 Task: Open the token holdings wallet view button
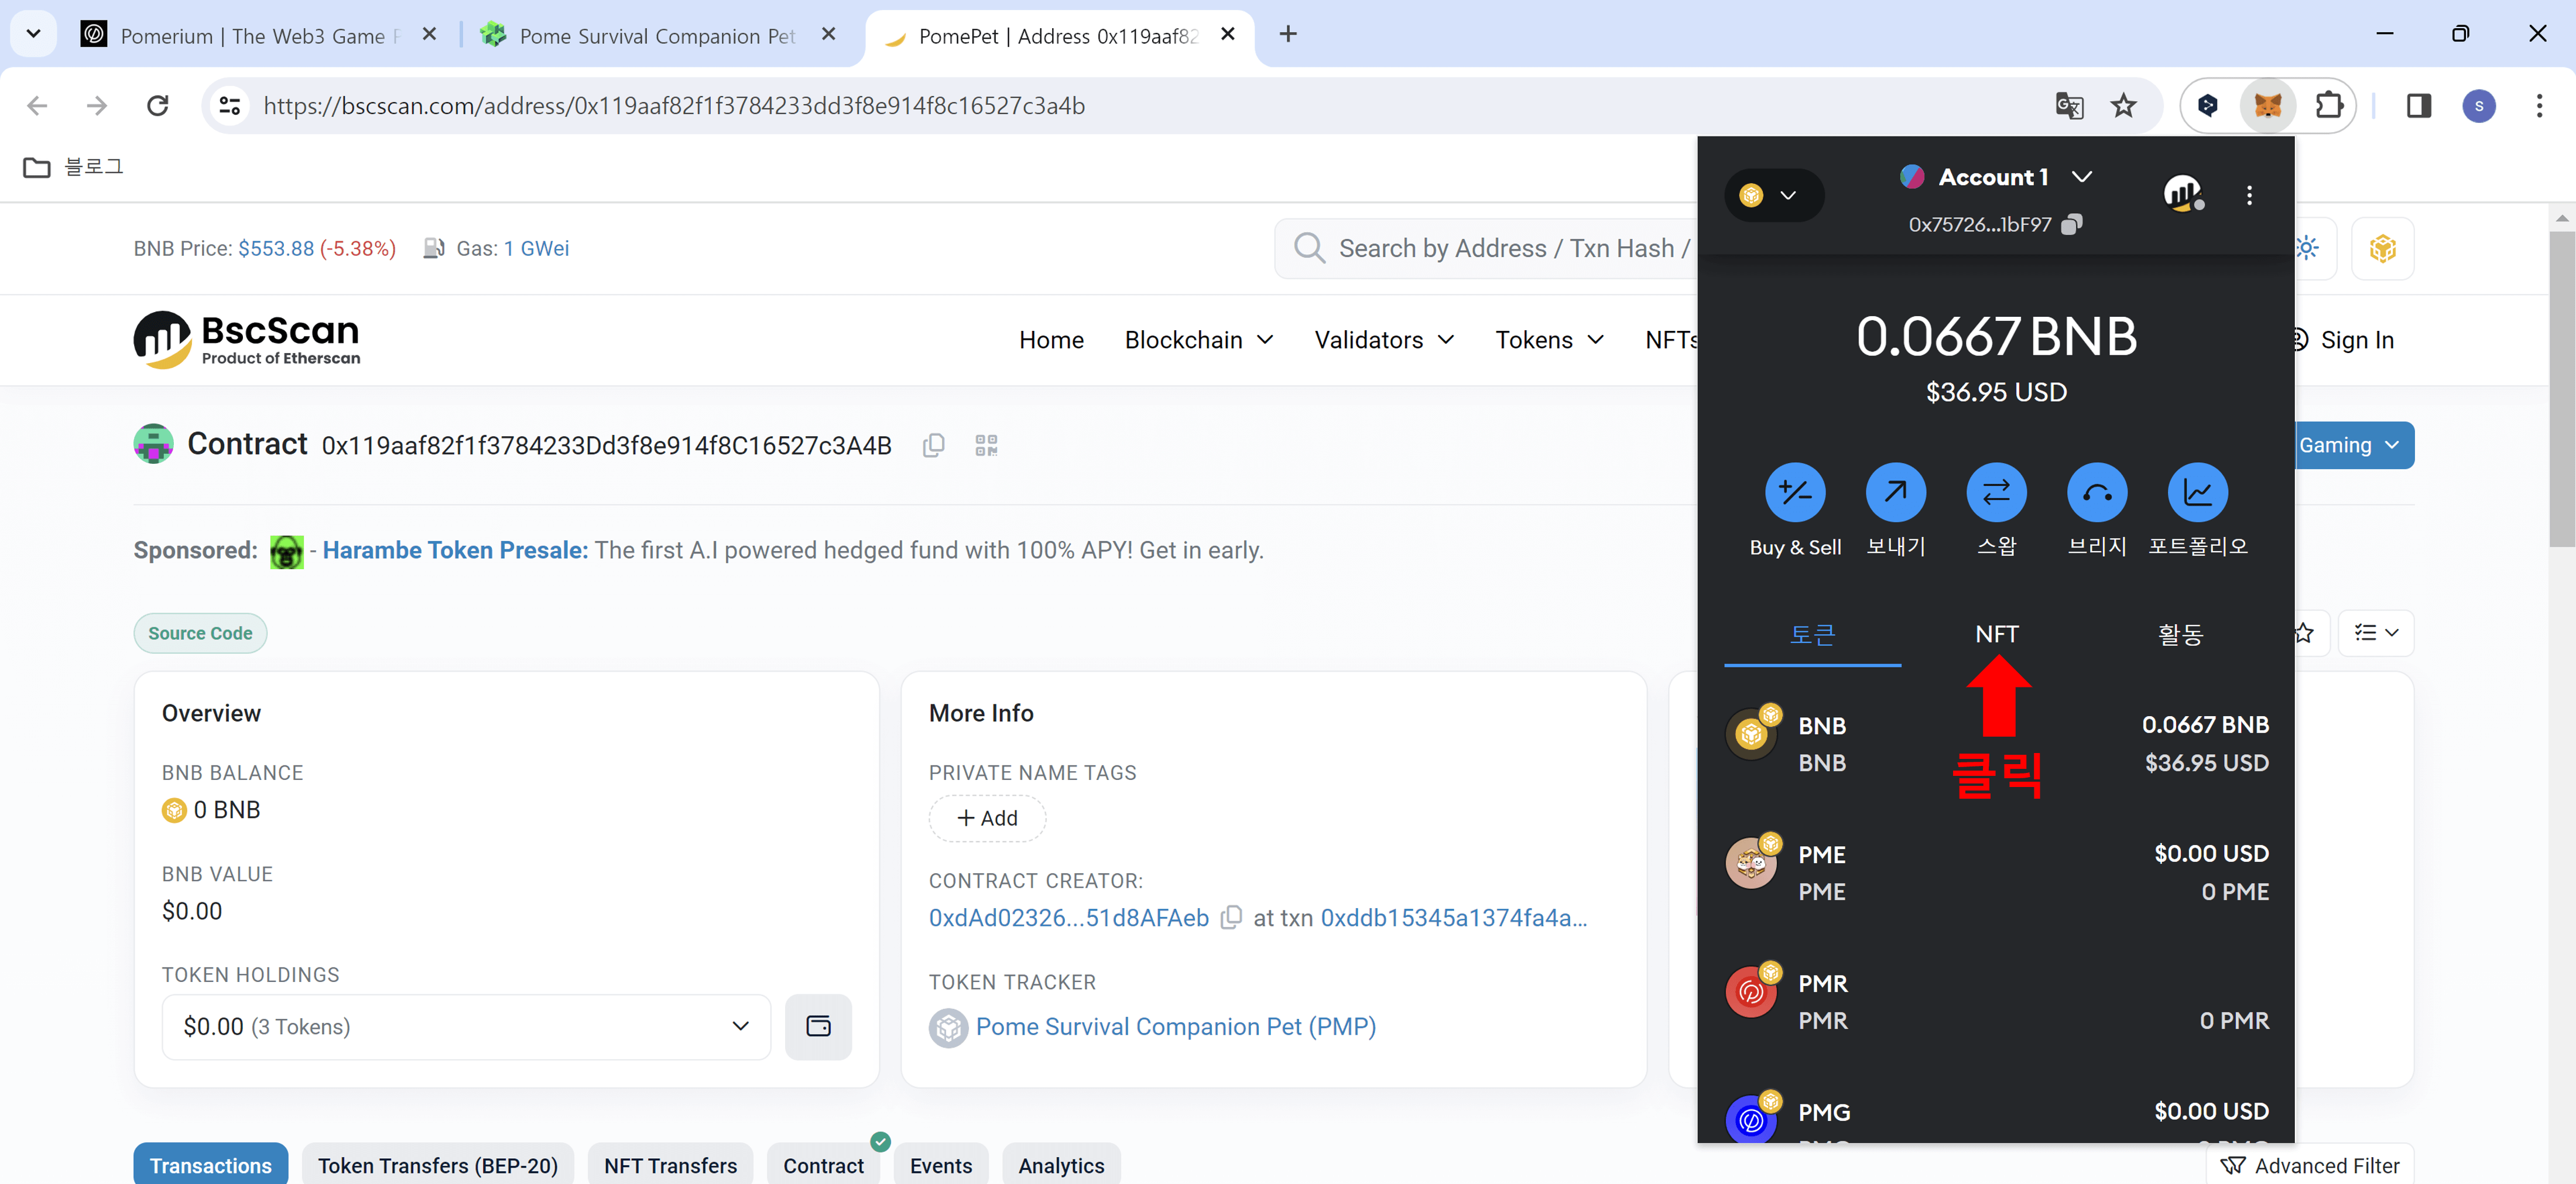pos(818,1026)
